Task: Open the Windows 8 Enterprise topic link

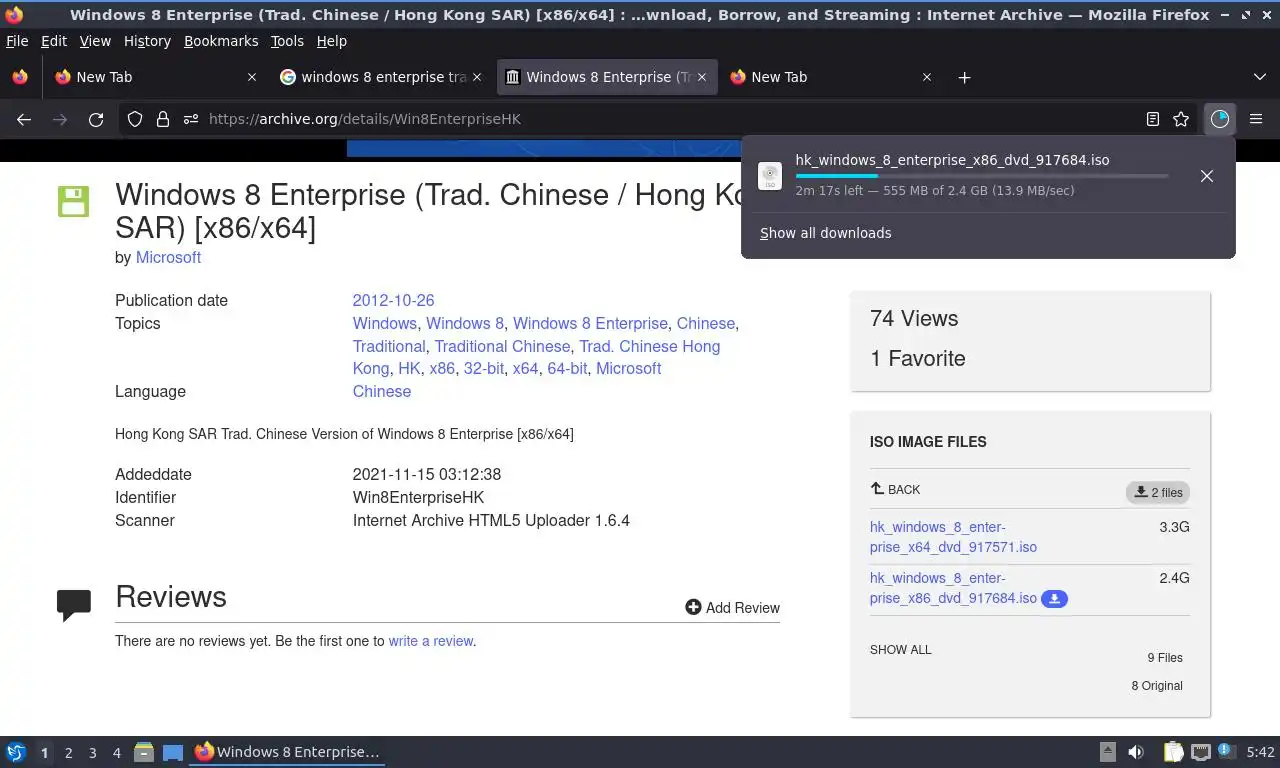Action: point(590,323)
